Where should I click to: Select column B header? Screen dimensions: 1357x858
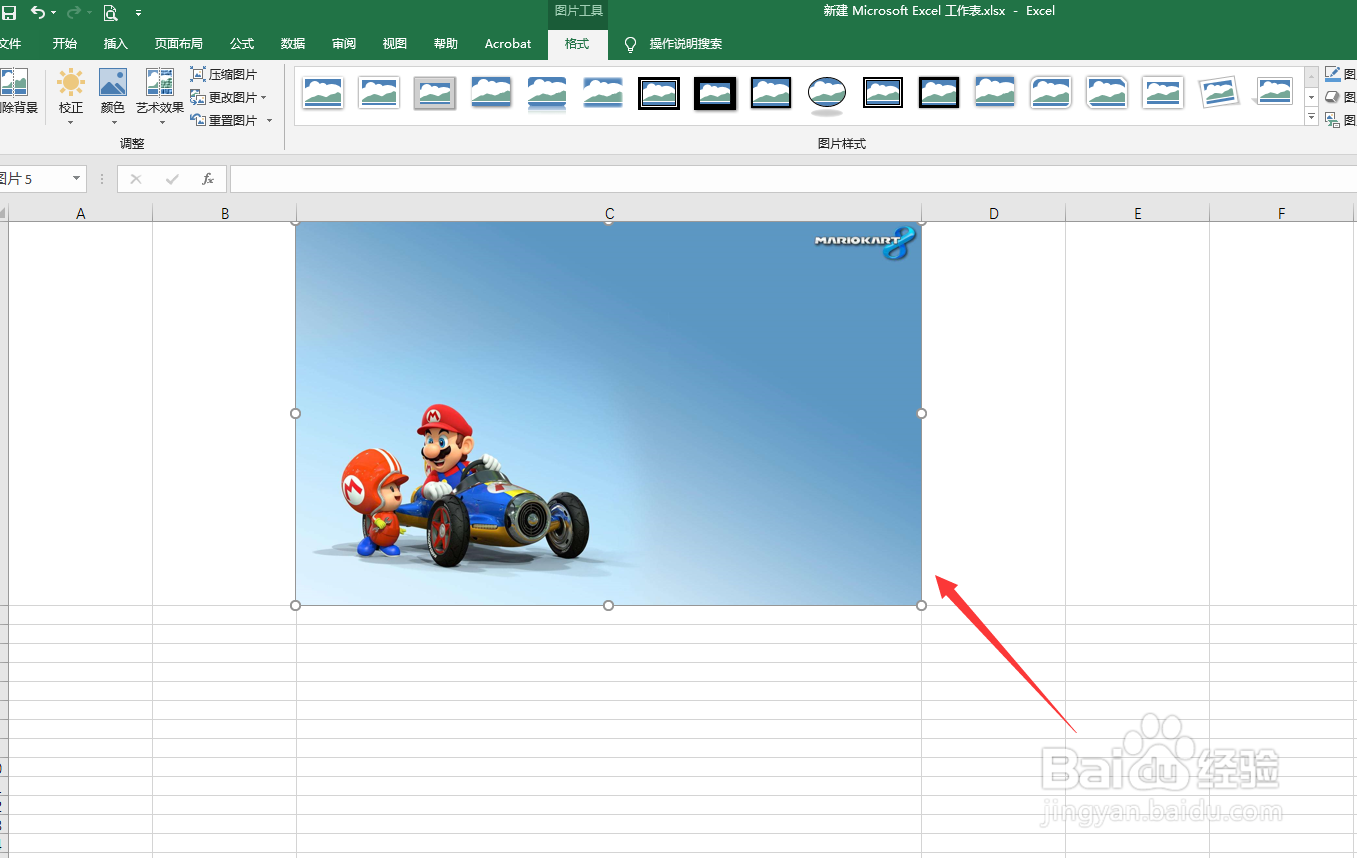225,213
